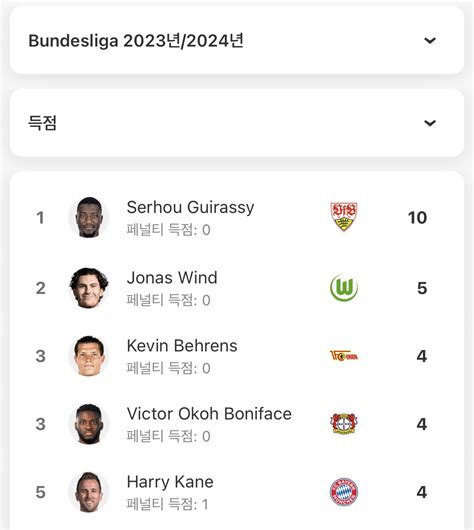The width and height of the screenshot is (474, 530).
Task: View Jonas Wind's profile picture
Action: coord(89,288)
